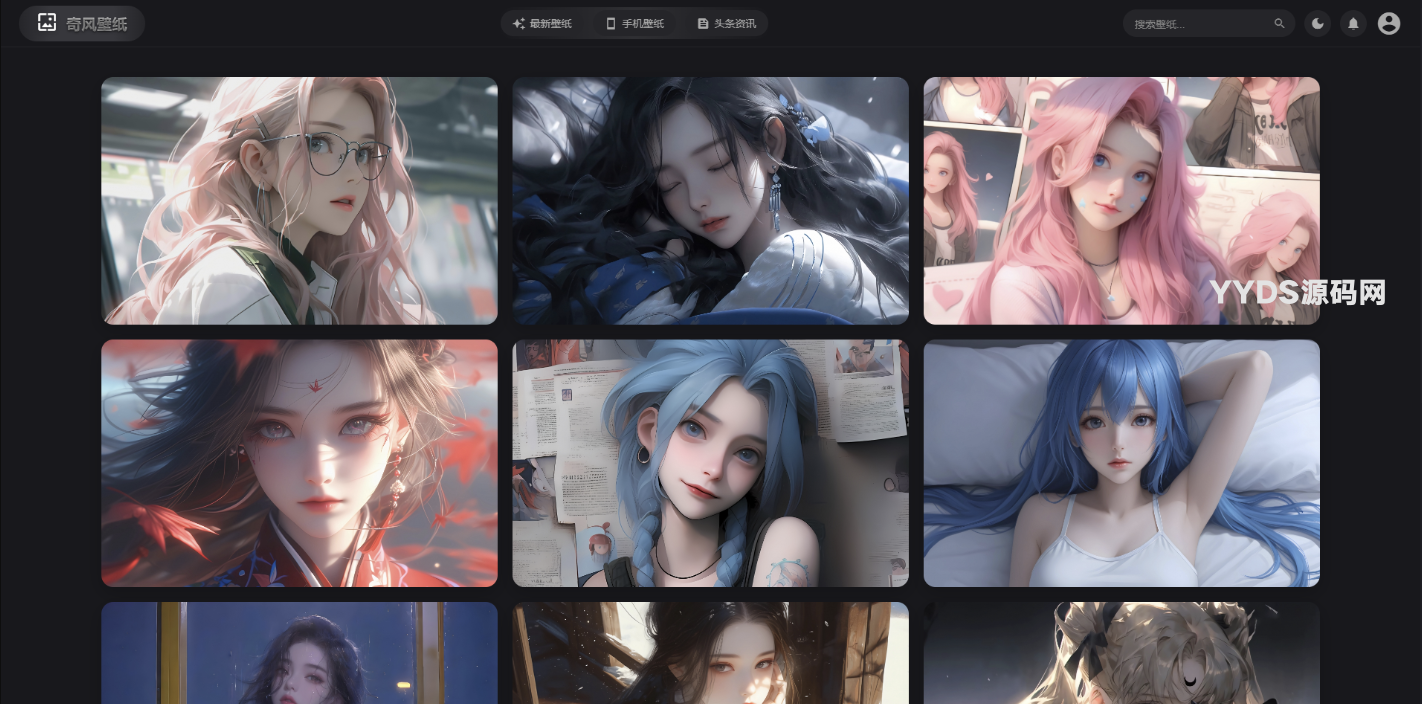Open user account avatar icon
Image resolution: width=1422 pixels, height=704 pixels.
pos(1388,24)
